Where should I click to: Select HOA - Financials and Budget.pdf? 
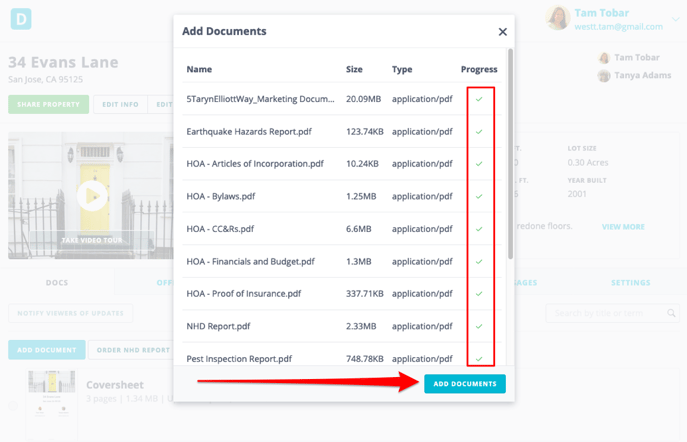click(342, 262)
